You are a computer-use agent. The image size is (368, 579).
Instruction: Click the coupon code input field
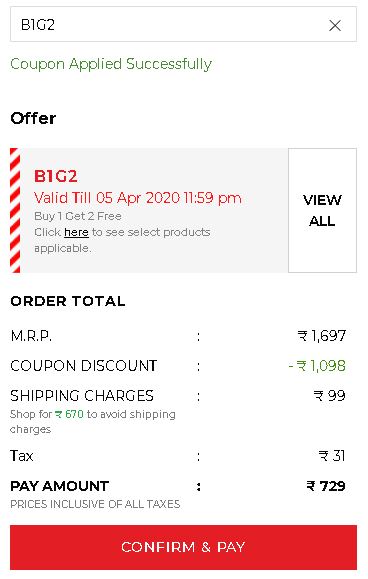(183, 24)
